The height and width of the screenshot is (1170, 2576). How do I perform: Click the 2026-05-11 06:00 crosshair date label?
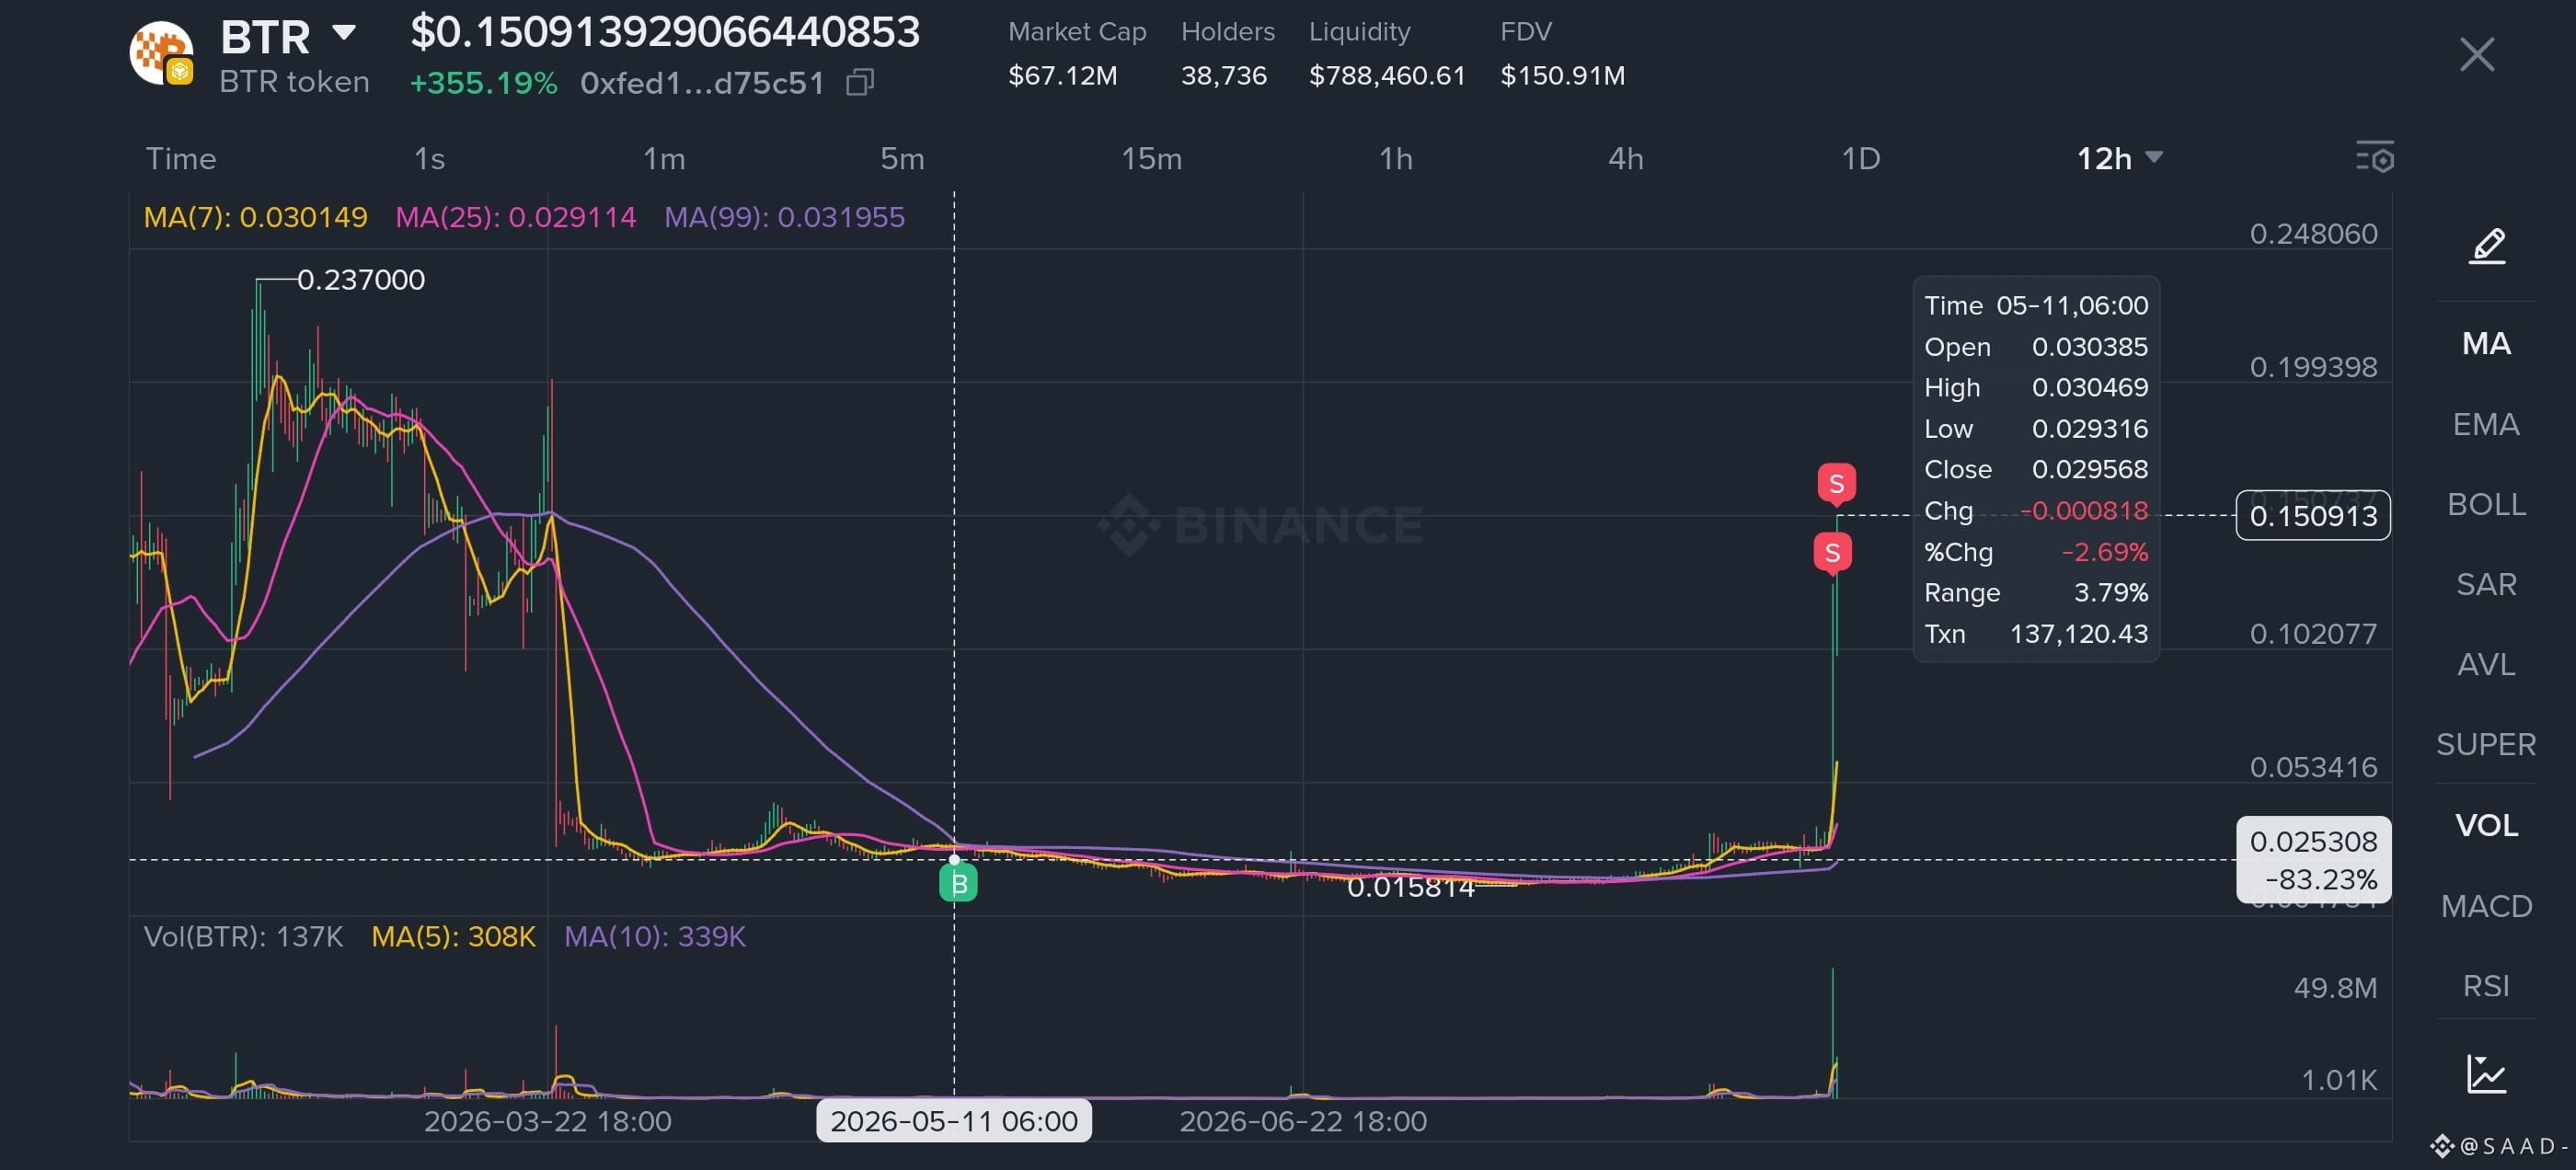954,1121
